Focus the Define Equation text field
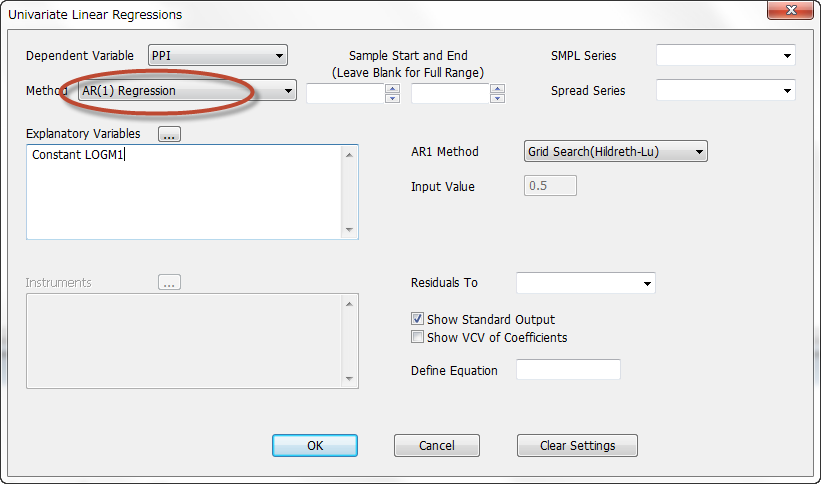The width and height of the screenshot is (821, 484). 569,370
